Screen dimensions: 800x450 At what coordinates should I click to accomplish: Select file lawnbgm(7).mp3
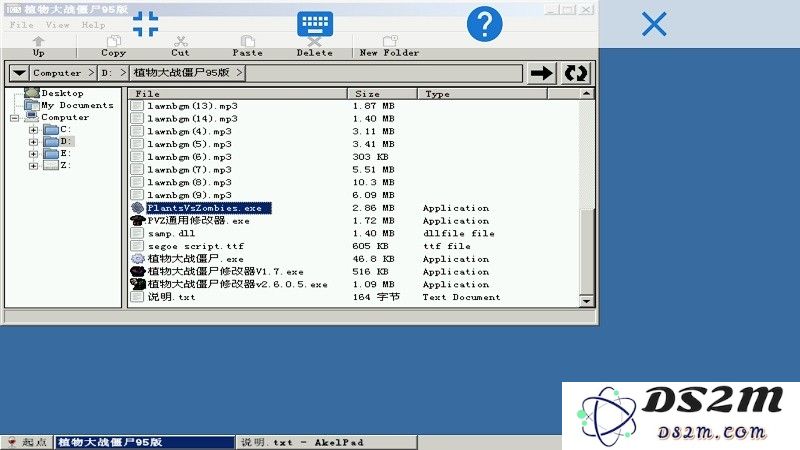pyautogui.click(x=189, y=169)
